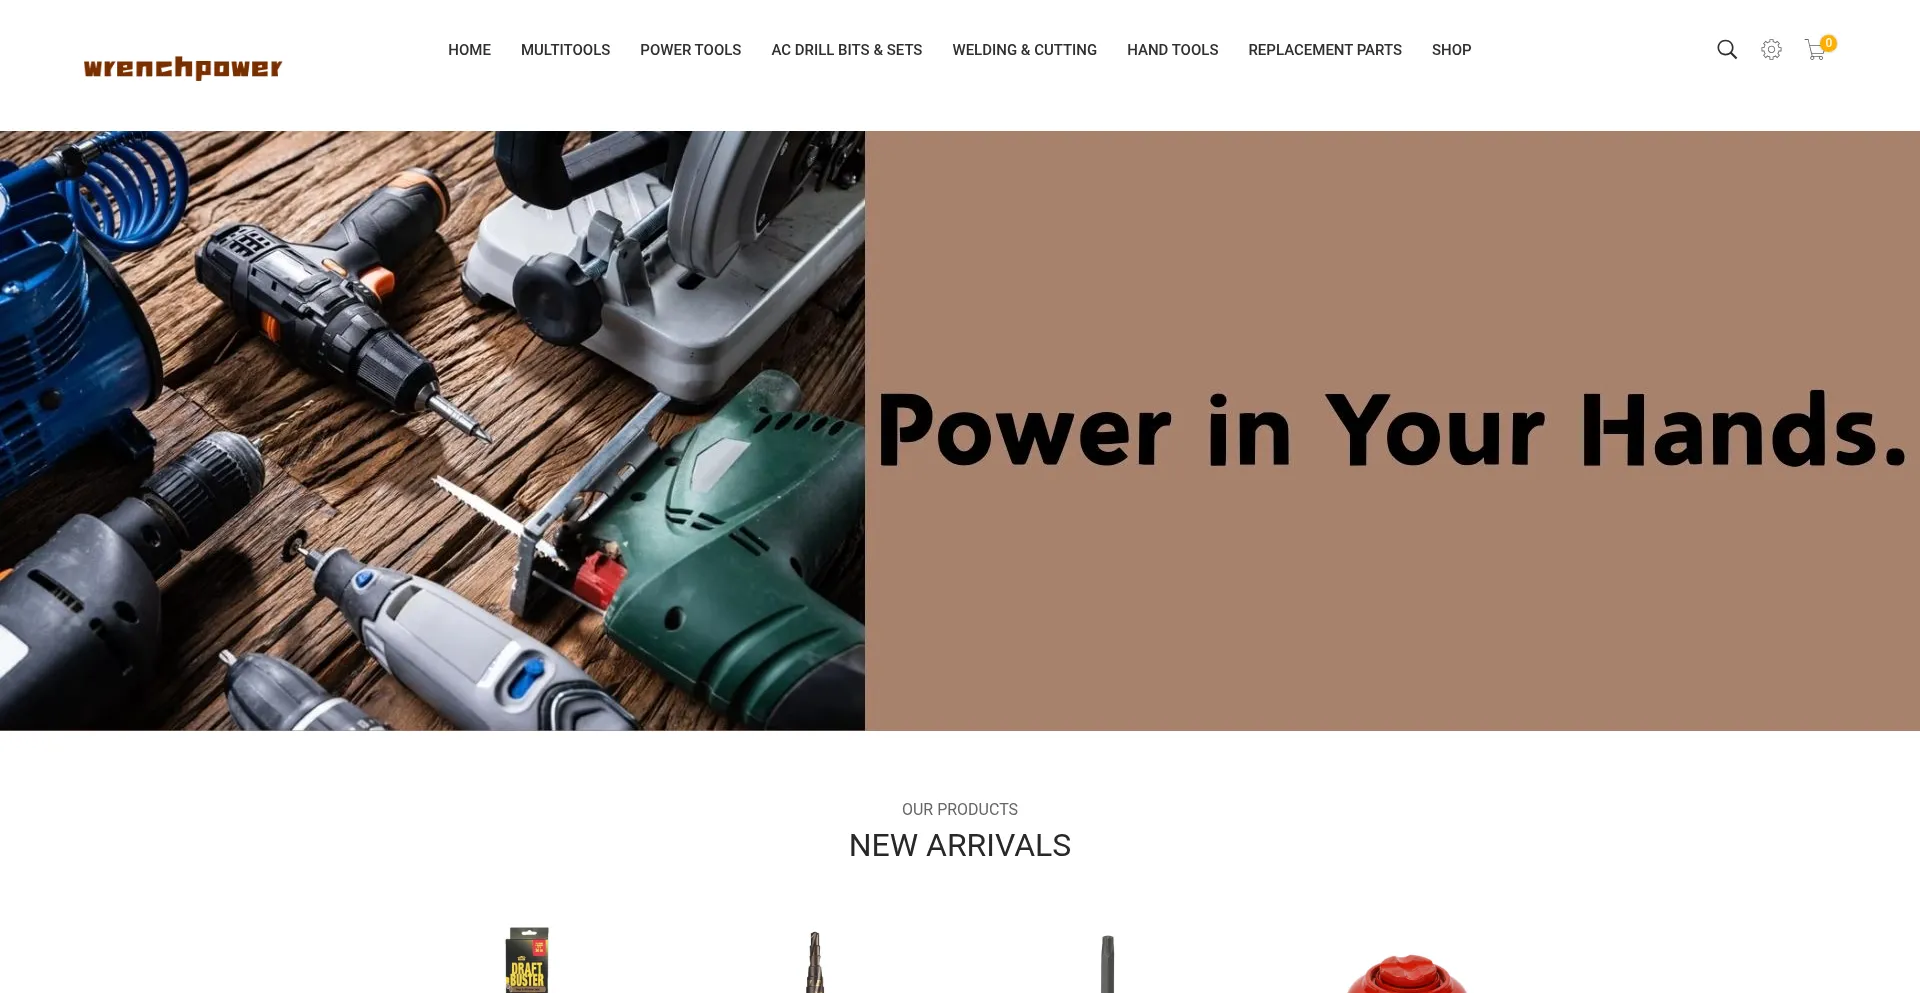The width and height of the screenshot is (1920, 993).
Task: Select Hand Tools in navigation
Action: click(x=1172, y=50)
